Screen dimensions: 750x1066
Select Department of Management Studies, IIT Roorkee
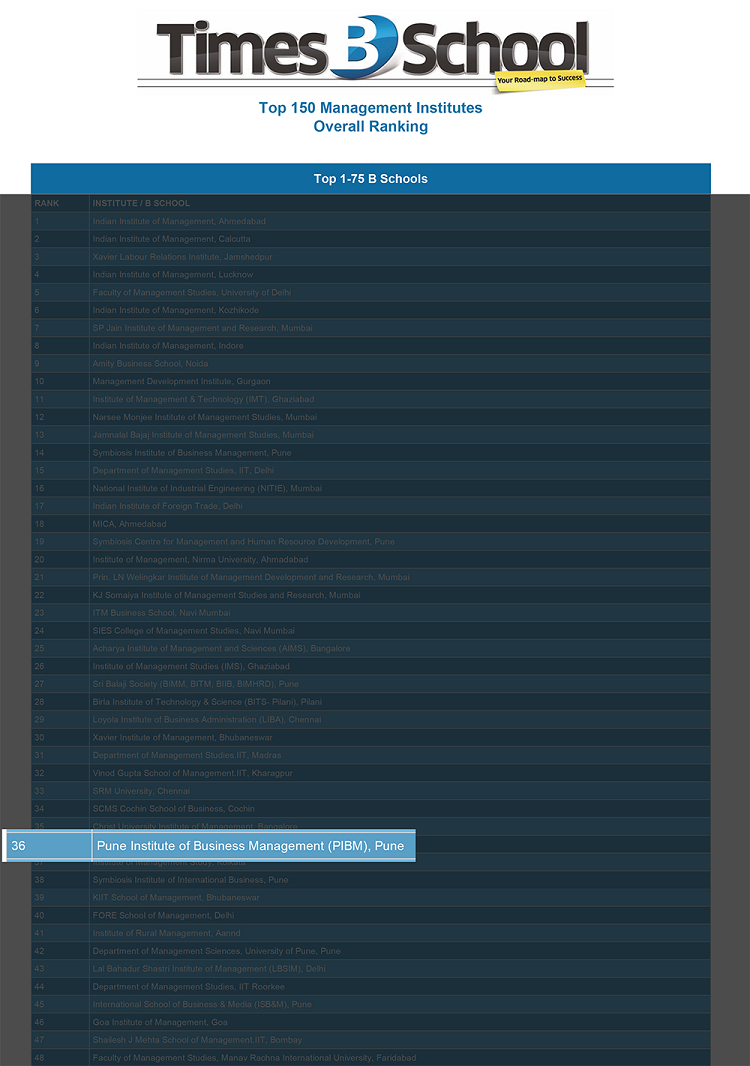point(188,986)
